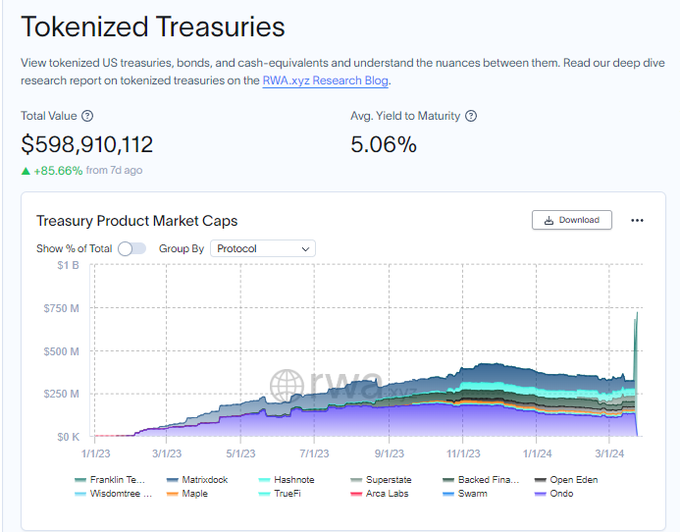Click the 1/1/24 x-axis date label
680x532 pixels.
537,454
